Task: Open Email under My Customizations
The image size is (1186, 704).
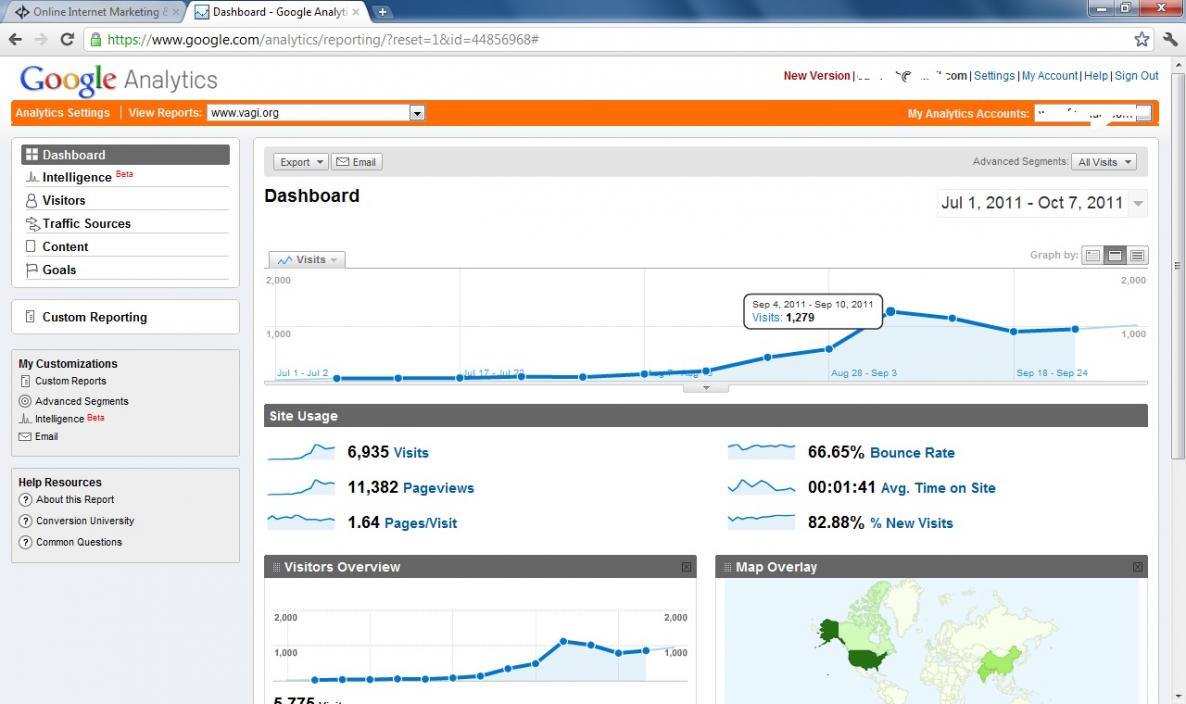Action: [x=46, y=436]
